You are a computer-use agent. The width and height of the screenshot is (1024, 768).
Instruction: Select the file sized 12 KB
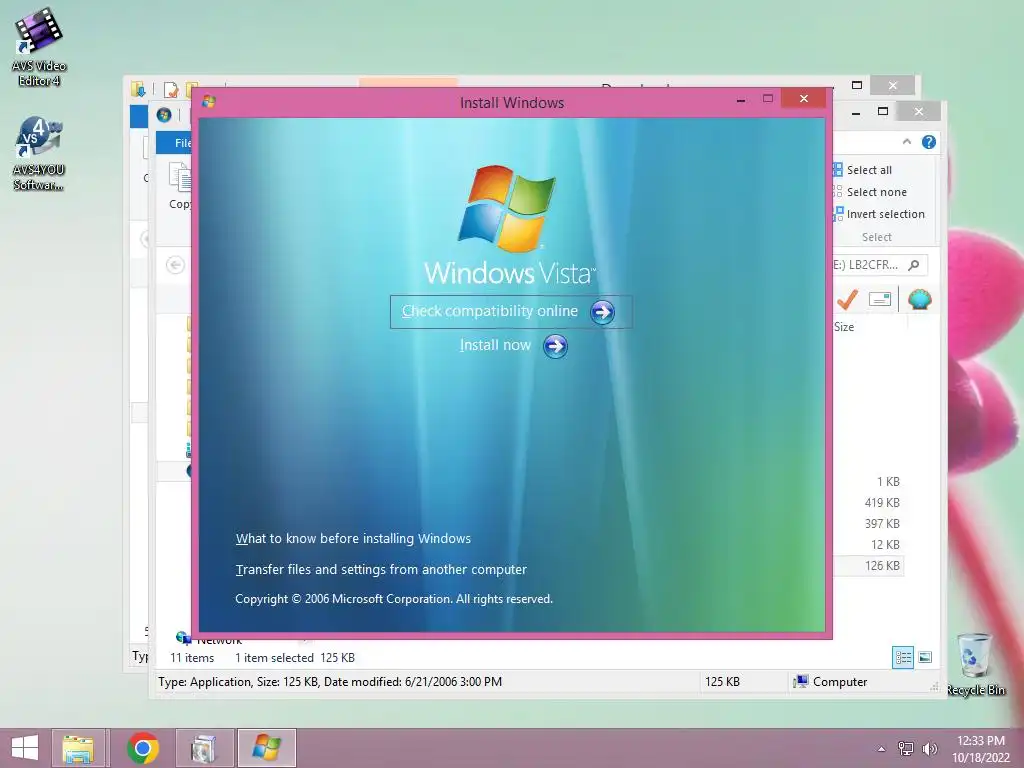tap(885, 545)
